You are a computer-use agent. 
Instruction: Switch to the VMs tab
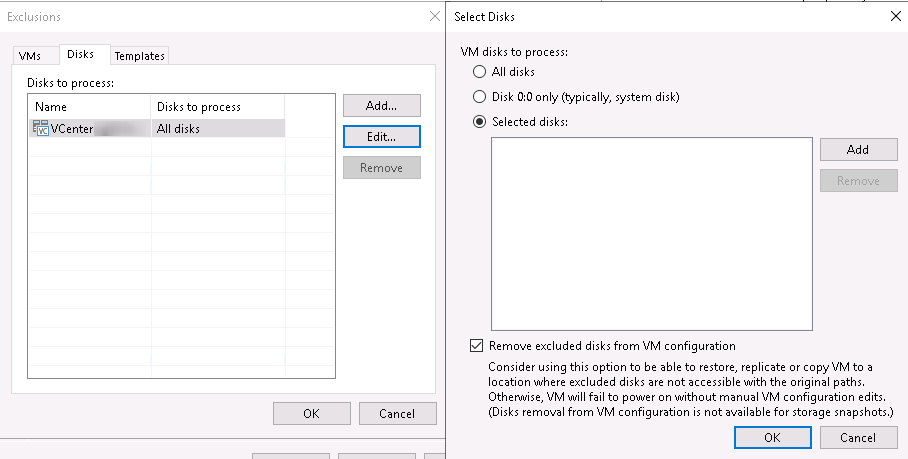pyautogui.click(x=30, y=56)
